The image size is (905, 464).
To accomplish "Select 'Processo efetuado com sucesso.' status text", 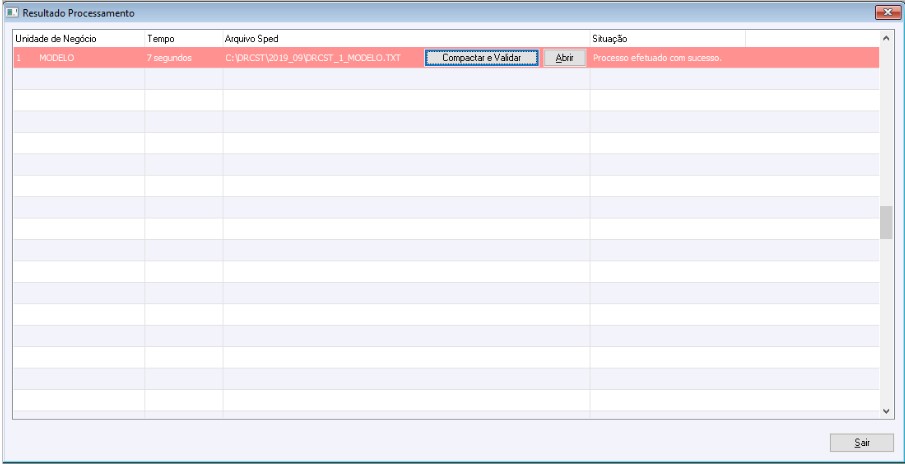I will tap(657, 58).
